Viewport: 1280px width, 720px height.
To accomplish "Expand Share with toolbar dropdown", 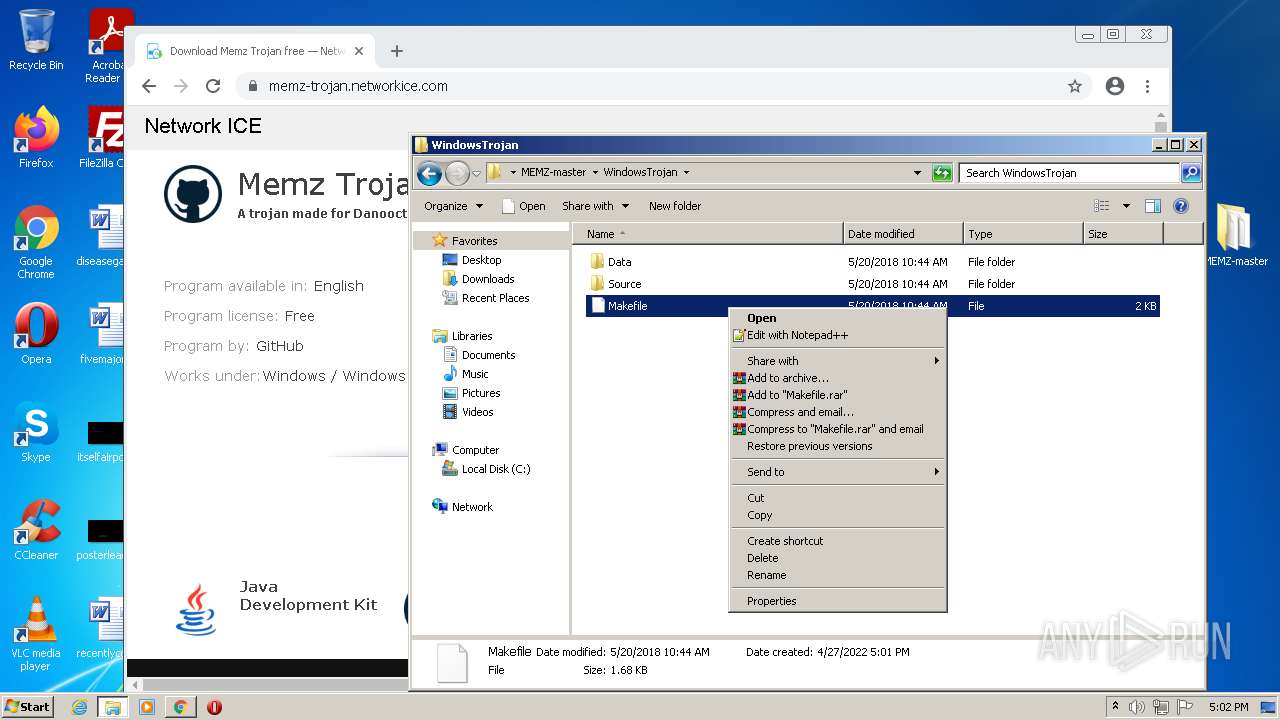I will [x=595, y=206].
